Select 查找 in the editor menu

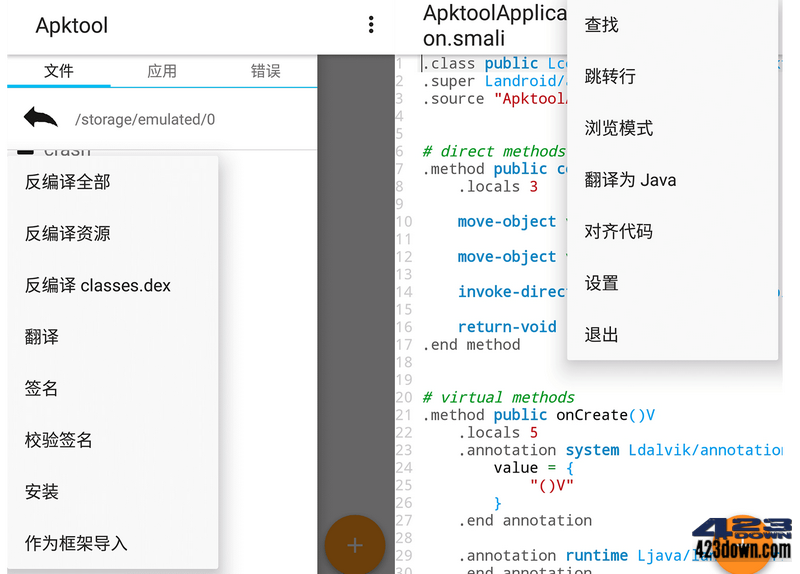pos(602,25)
